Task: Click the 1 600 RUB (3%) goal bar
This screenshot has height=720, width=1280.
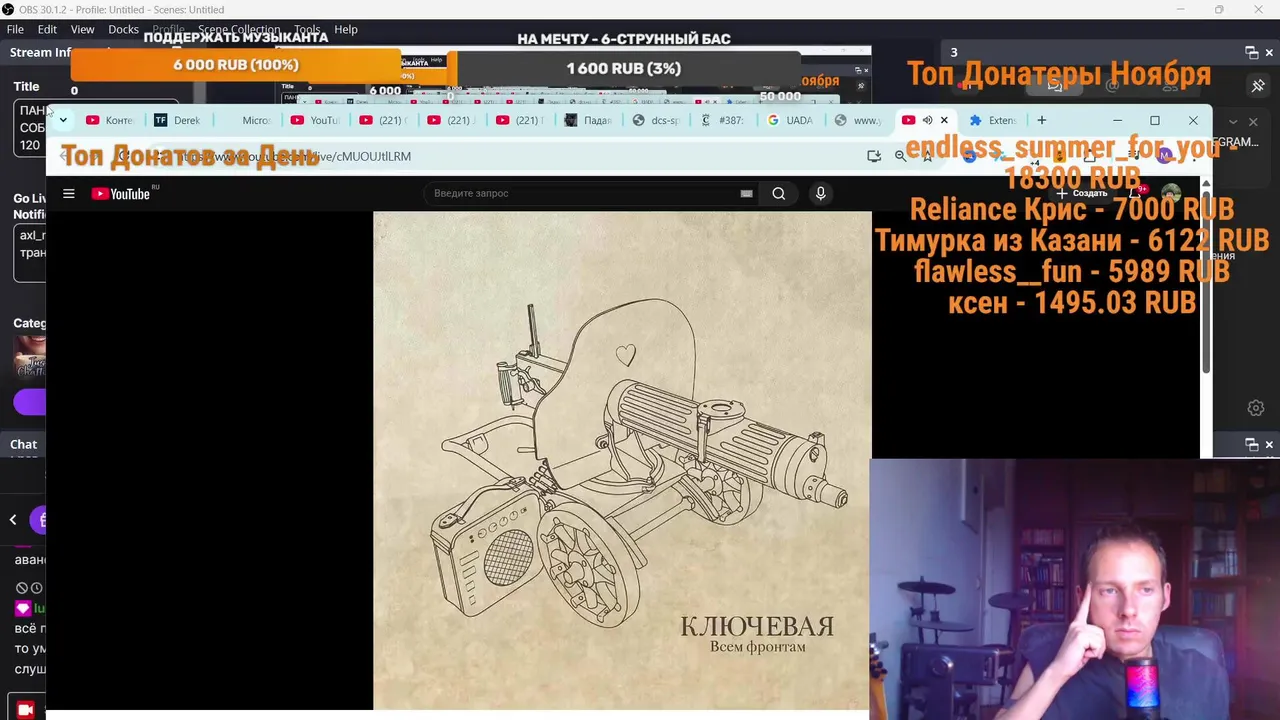Action: pos(623,68)
